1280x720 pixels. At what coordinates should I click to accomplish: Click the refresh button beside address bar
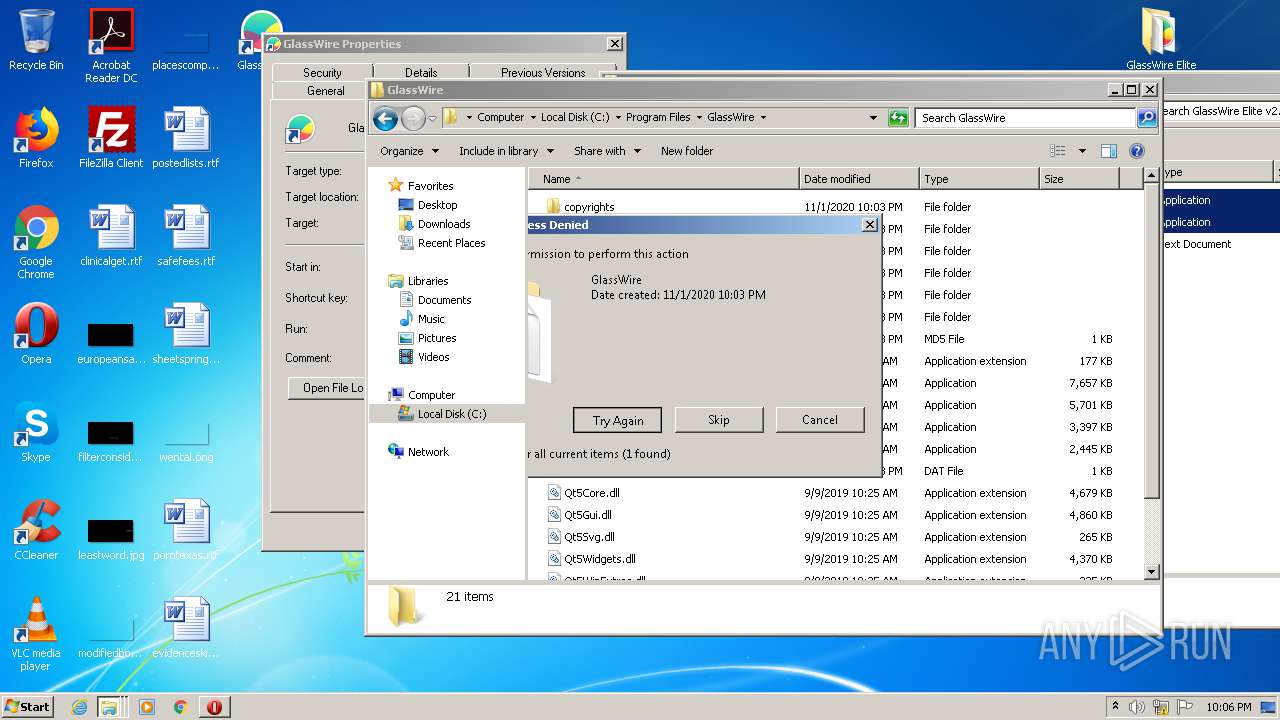[898, 118]
